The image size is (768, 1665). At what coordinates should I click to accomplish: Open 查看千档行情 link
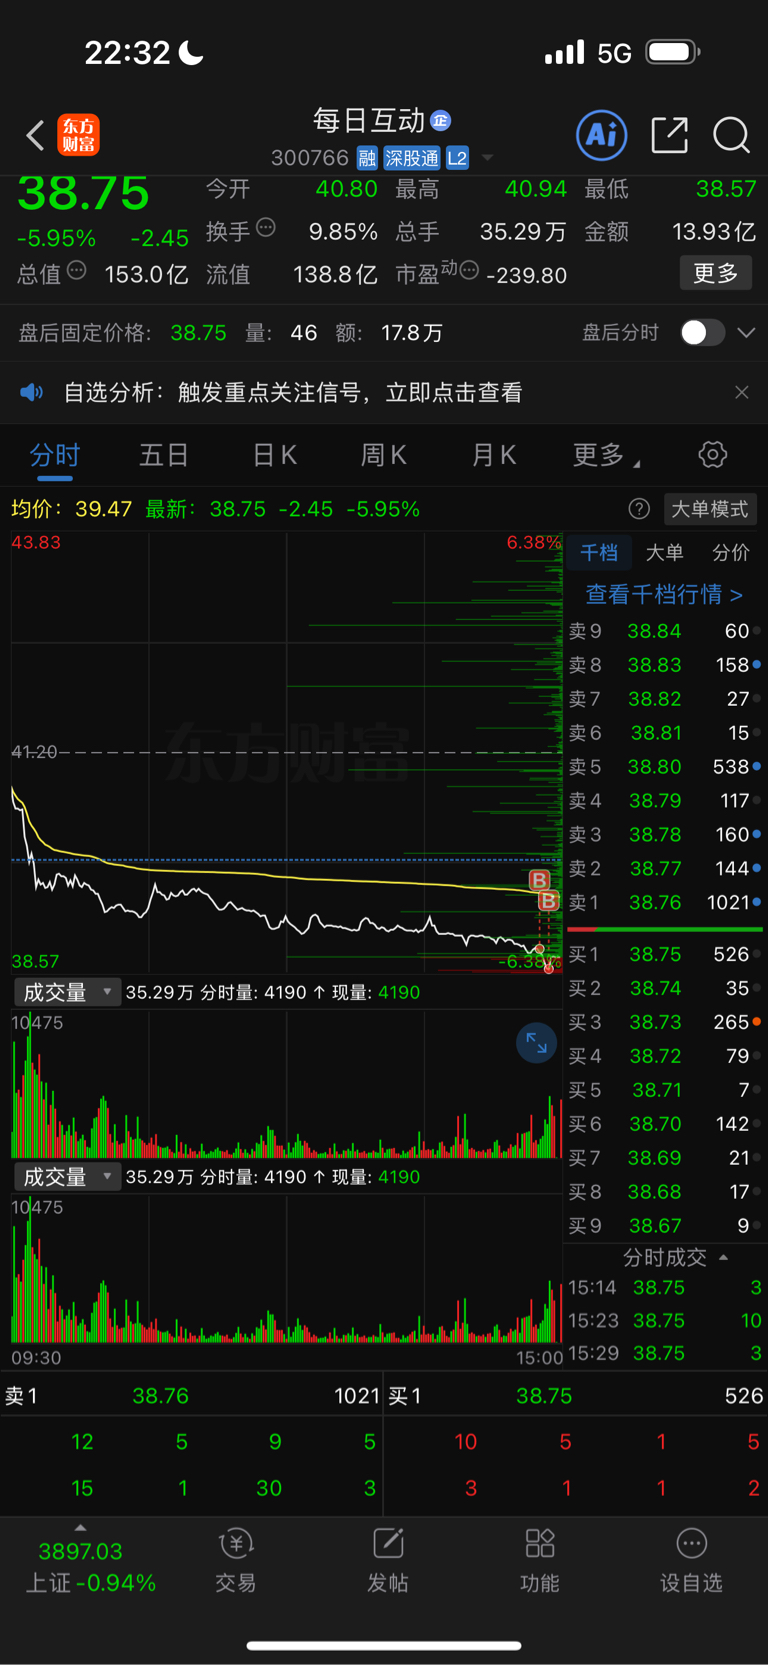click(x=664, y=594)
